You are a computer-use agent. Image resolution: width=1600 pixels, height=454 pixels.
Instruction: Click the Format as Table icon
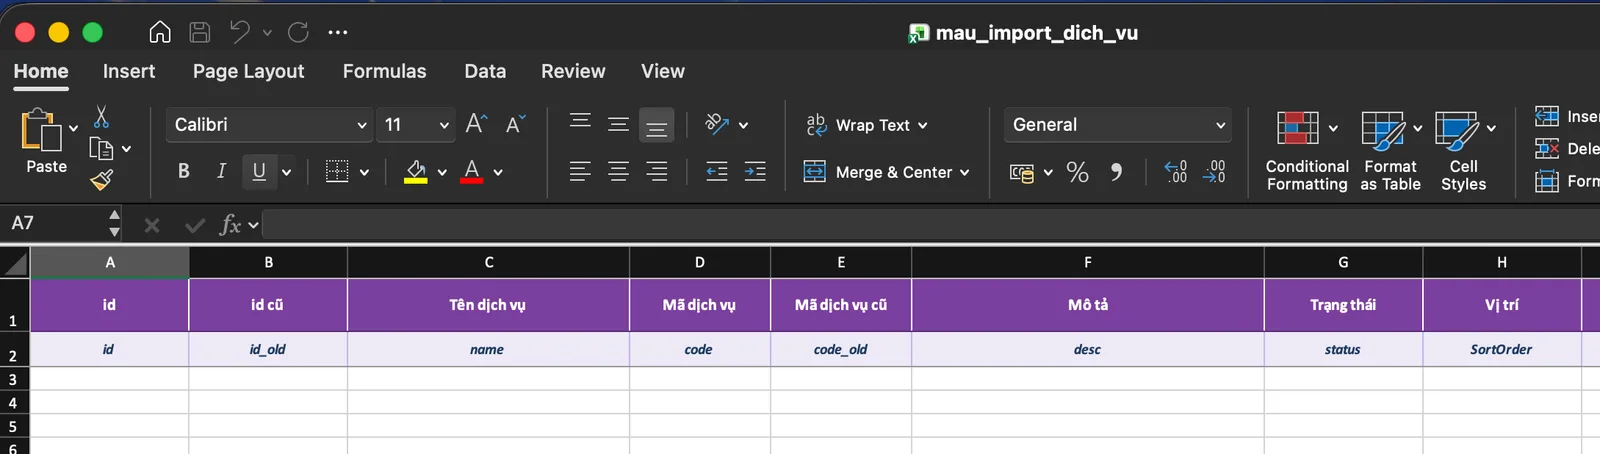click(x=1383, y=130)
